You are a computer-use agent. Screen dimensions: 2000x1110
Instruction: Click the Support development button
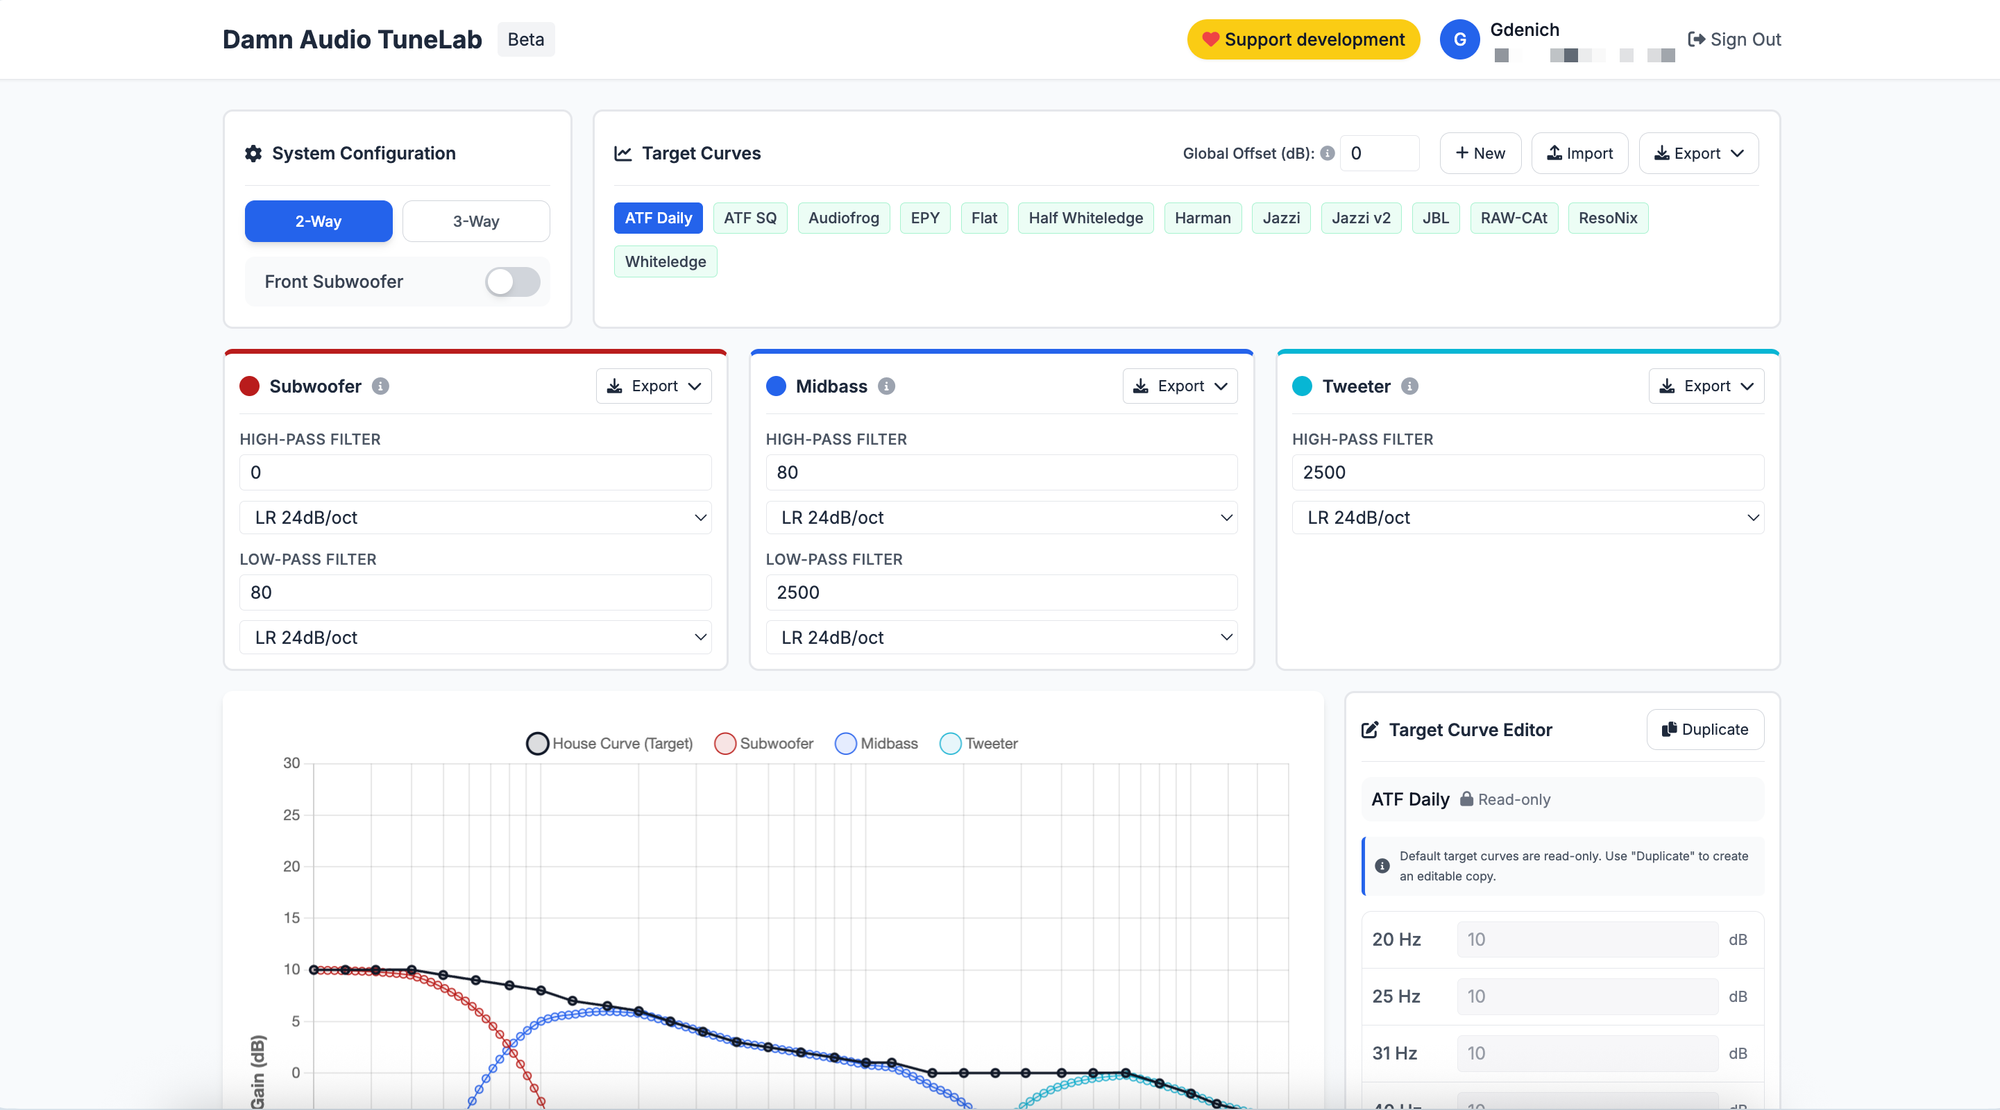click(1303, 39)
